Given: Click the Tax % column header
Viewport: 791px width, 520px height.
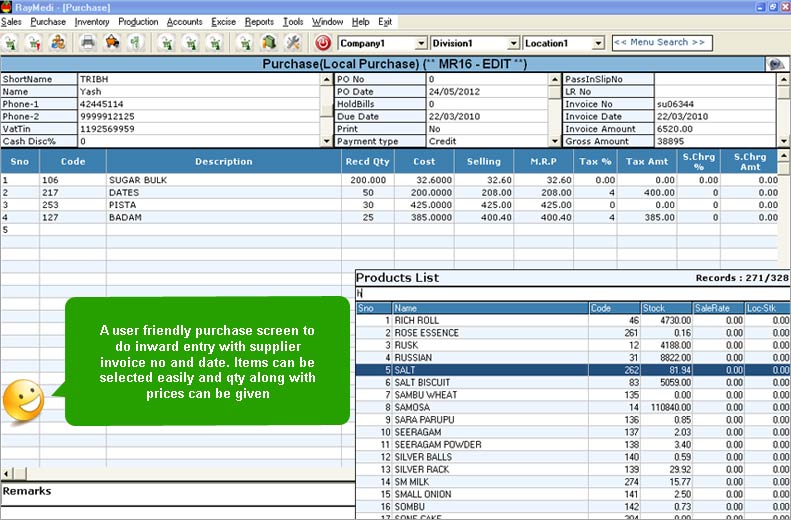Looking at the screenshot, I should (x=595, y=162).
